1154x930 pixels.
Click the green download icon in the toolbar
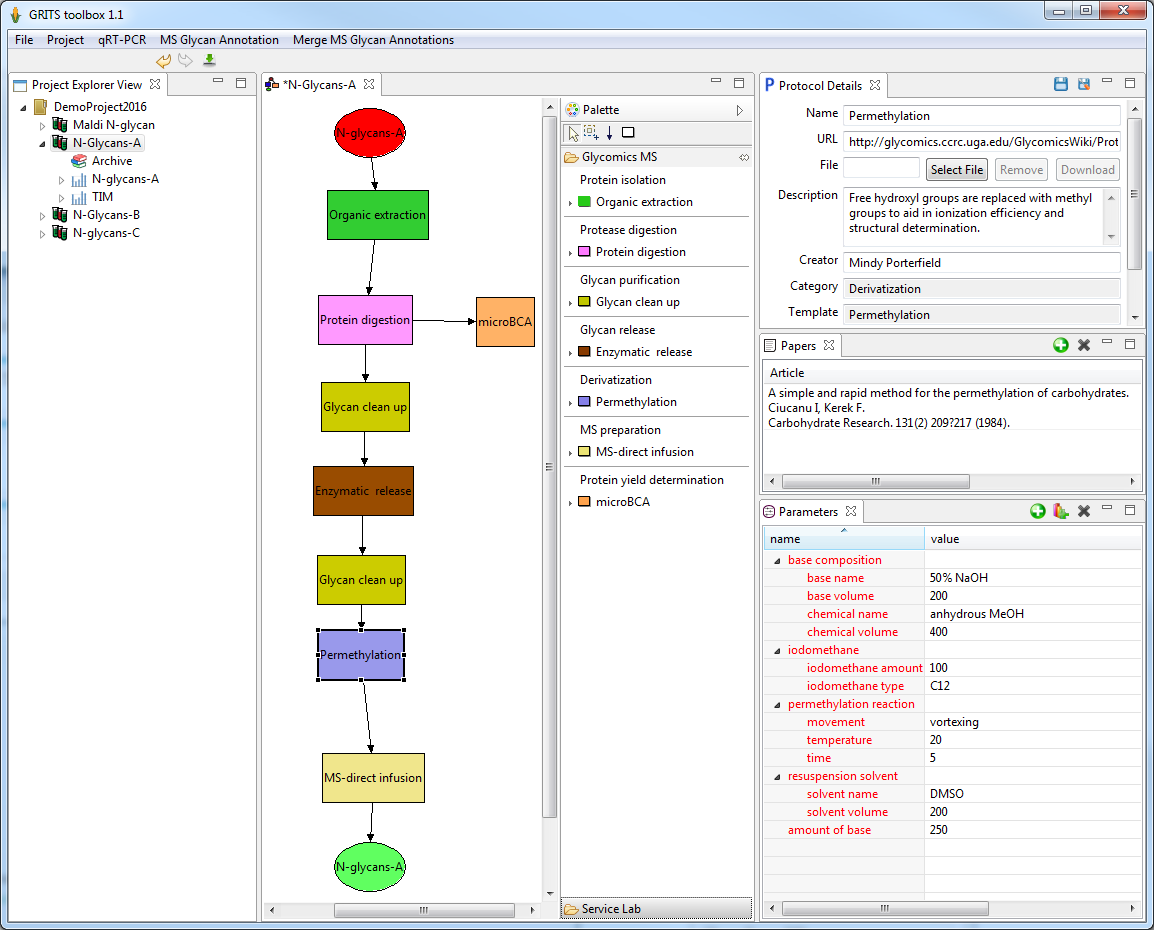click(209, 60)
